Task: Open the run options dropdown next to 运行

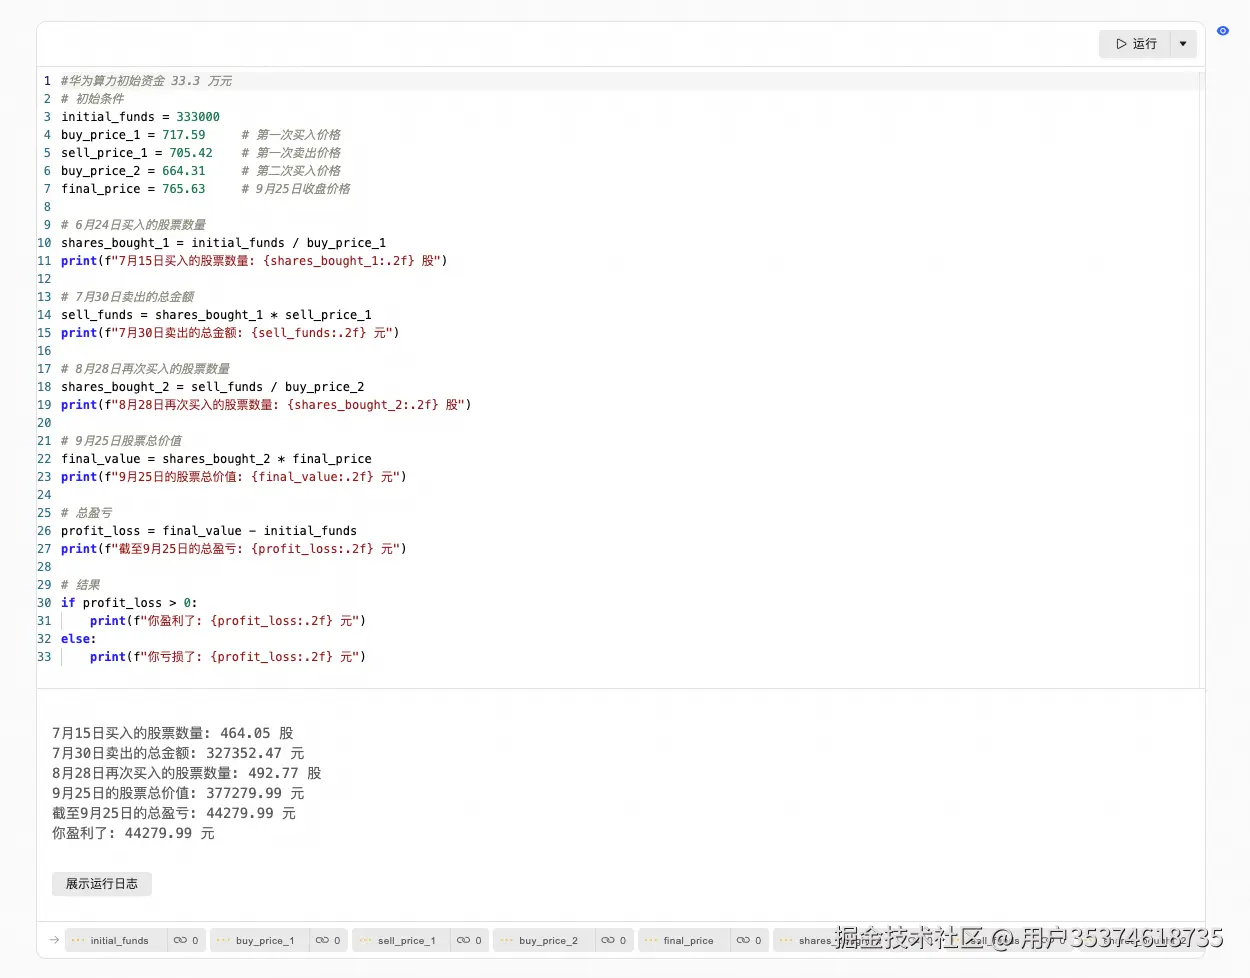Action: (1183, 44)
